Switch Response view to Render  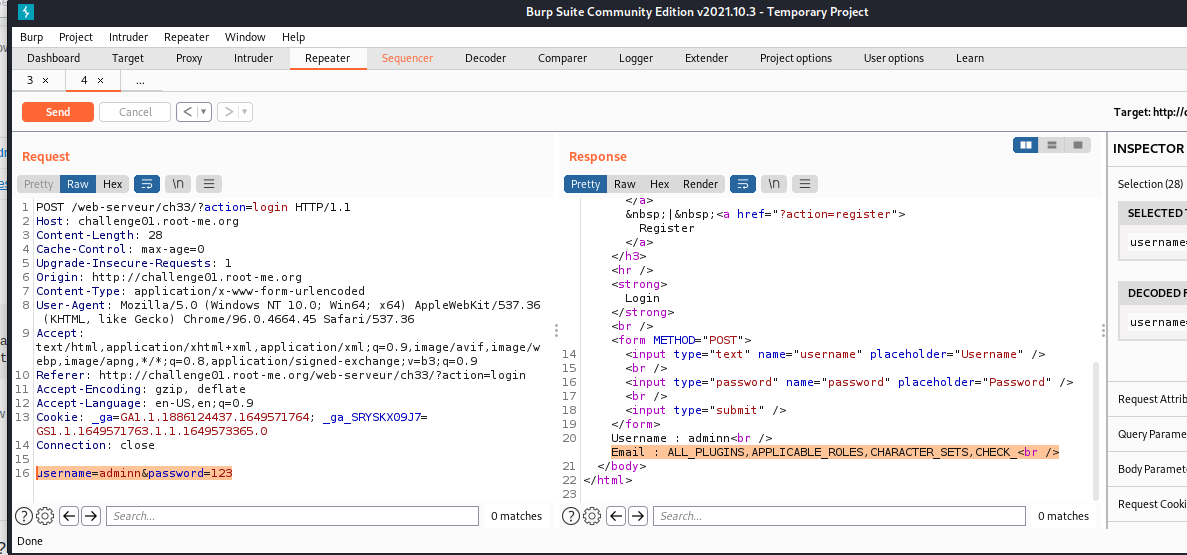click(700, 184)
